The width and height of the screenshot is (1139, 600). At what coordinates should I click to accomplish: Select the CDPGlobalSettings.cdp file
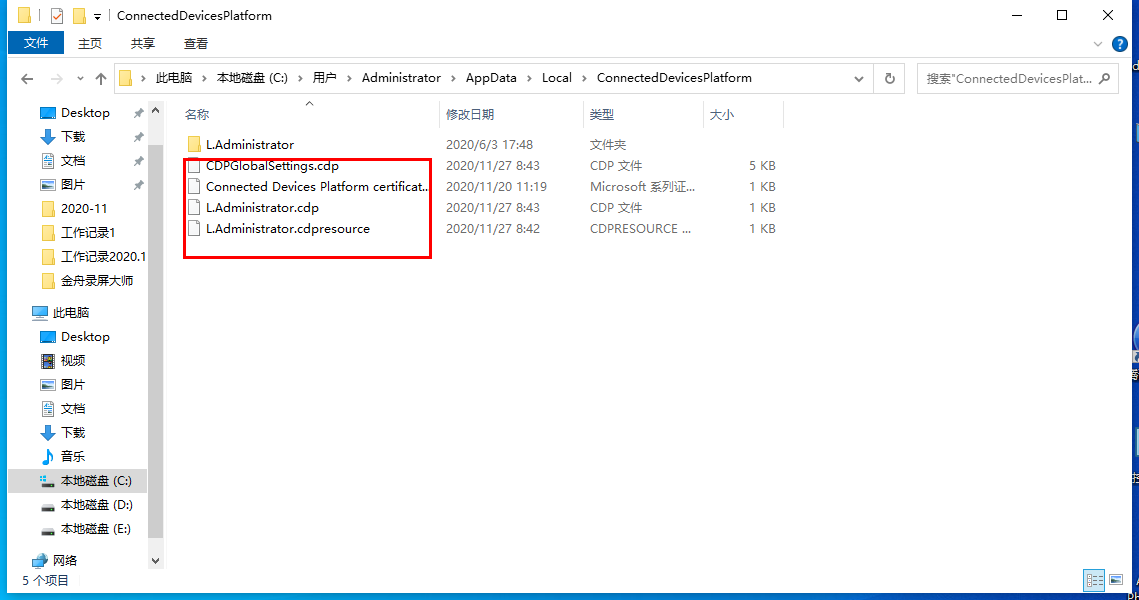pyautogui.click(x=272, y=166)
